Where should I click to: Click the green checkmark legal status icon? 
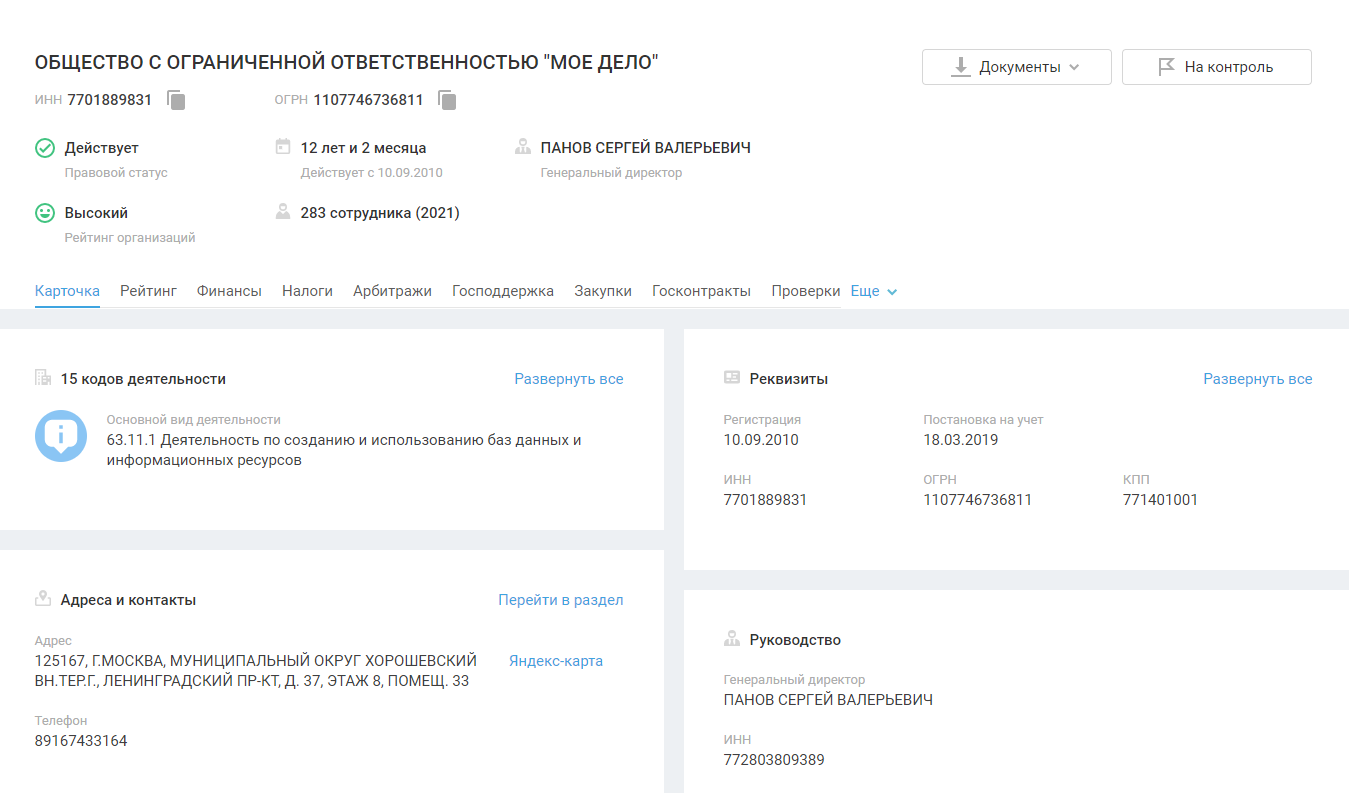pyautogui.click(x=45, y=148)
